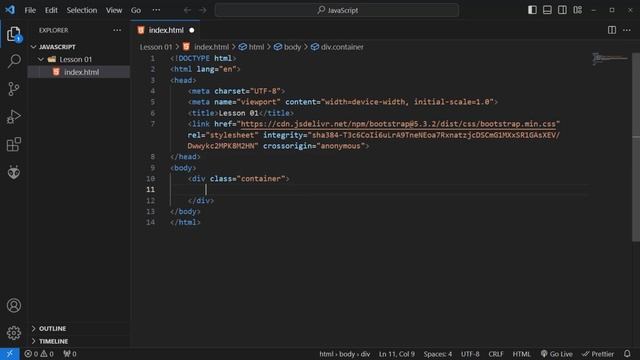Open the Run and Debug view
640x360 pixels.
tap(13, 117)
